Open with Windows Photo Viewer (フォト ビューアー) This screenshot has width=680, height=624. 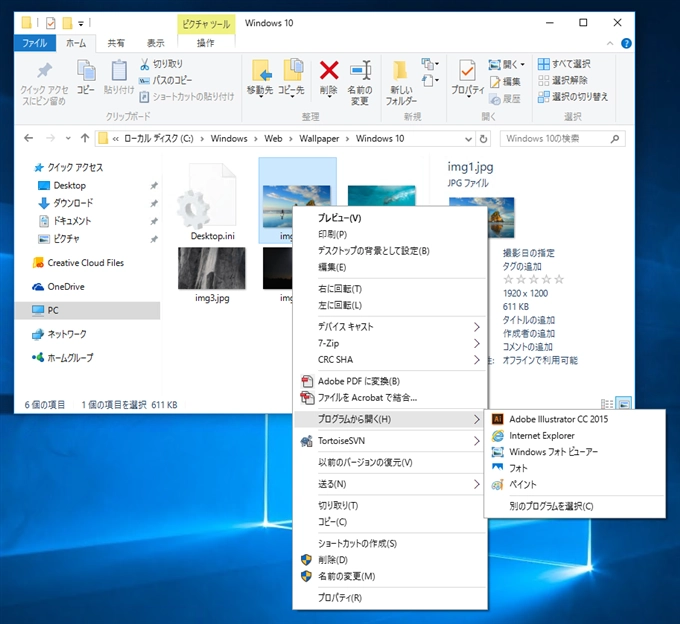click(x=575, y=452)
